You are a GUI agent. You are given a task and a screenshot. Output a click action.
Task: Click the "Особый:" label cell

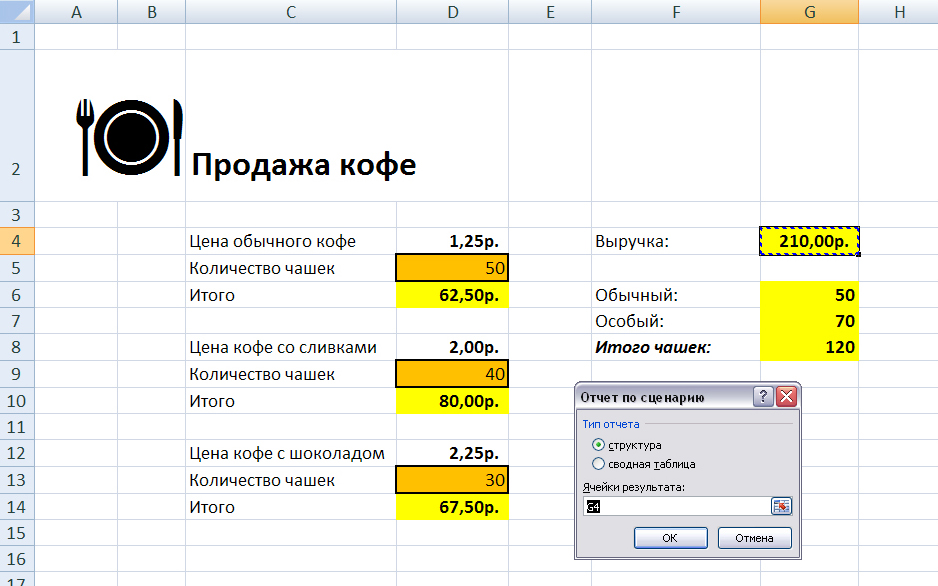(676, 321)
